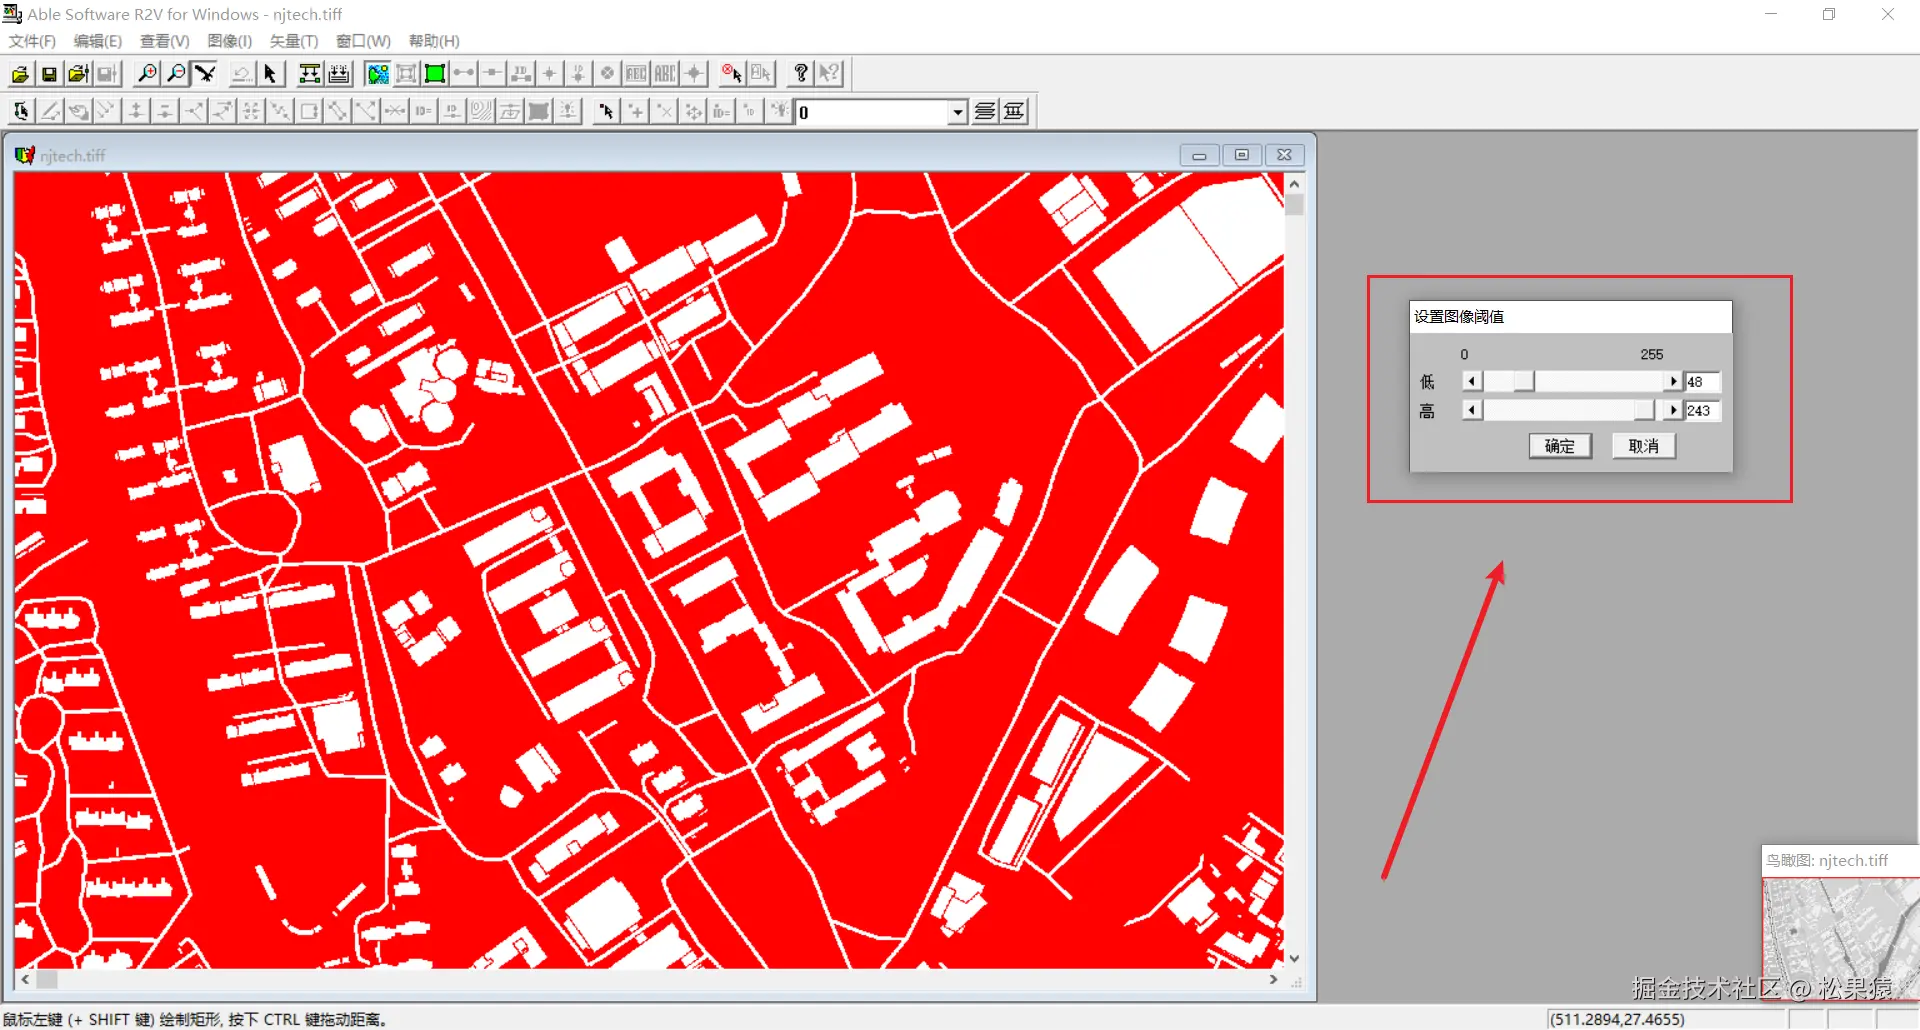Pick the black arrow pointer tool
Screen dimensions: 1920x1030
pos(270,74)
